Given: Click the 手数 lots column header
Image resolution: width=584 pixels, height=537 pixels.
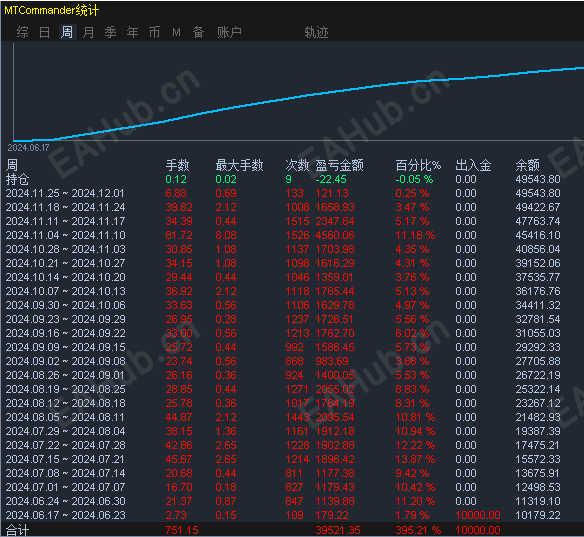Looking at the screenshot, I should coord(178,165).
